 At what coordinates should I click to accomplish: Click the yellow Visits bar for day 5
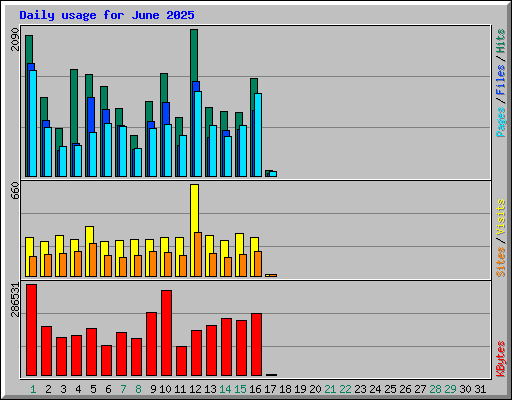tap(89, 235)
